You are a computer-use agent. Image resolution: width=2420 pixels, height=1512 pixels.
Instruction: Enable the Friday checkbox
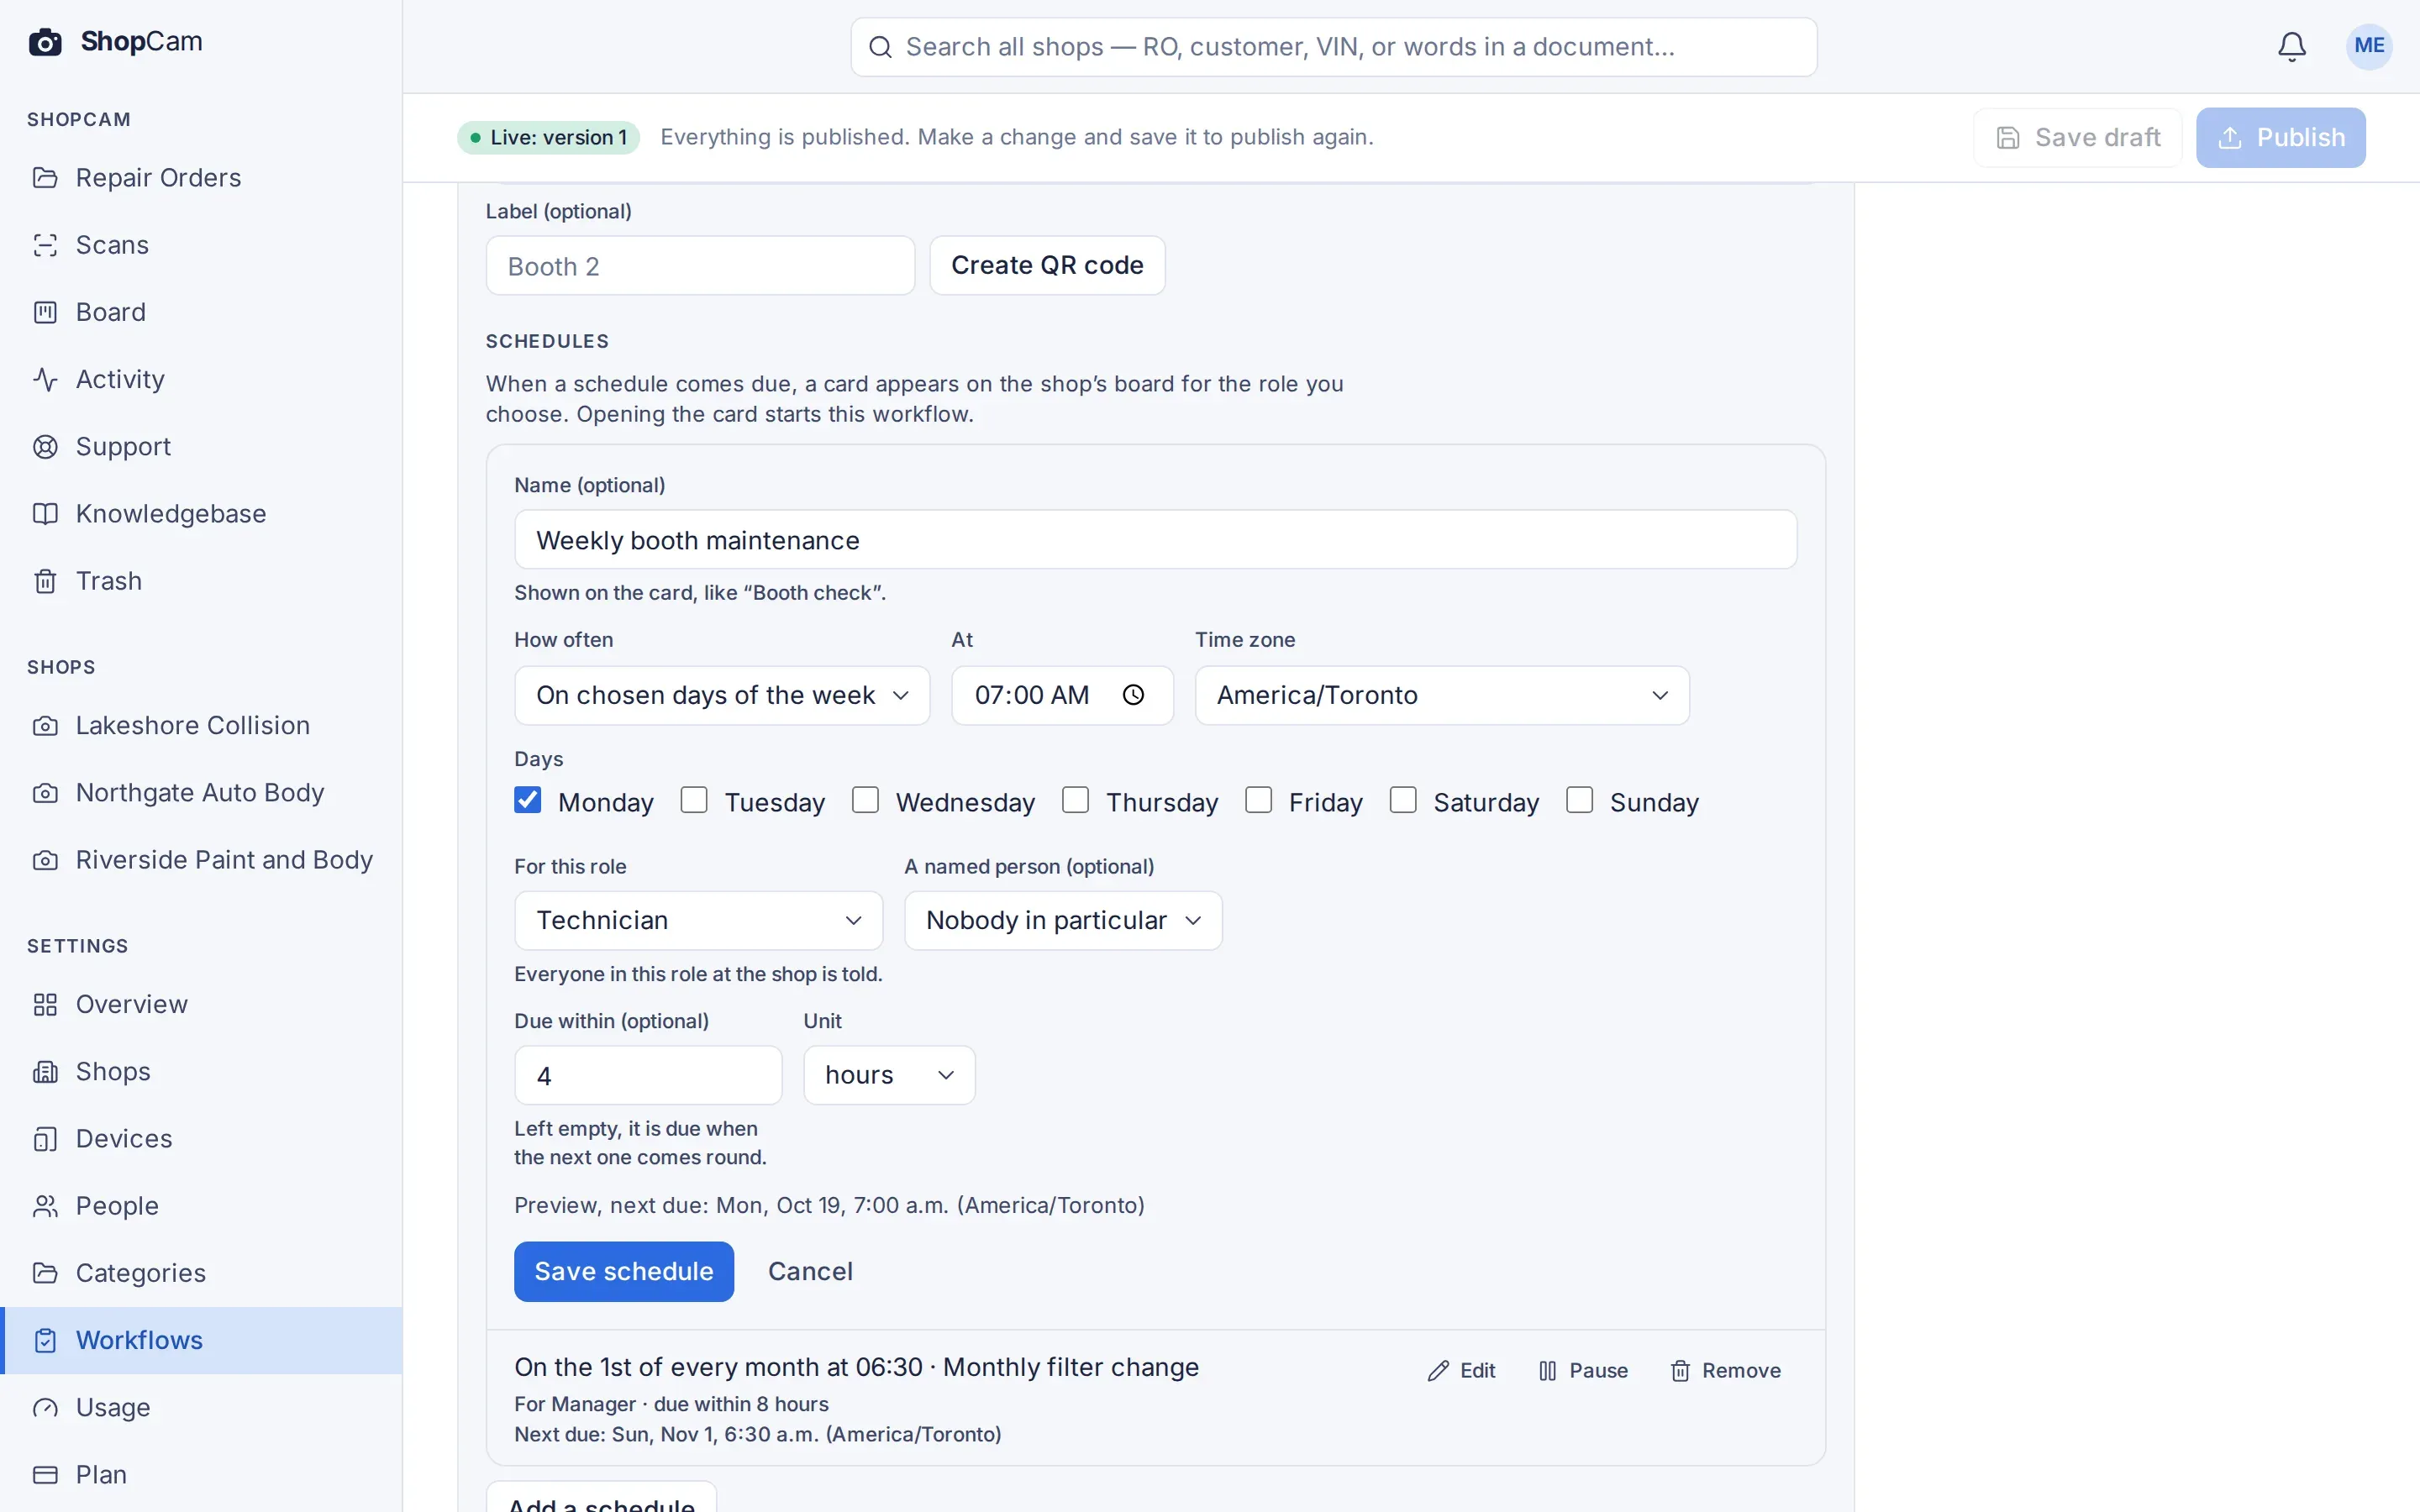[x=1258, y=800]
